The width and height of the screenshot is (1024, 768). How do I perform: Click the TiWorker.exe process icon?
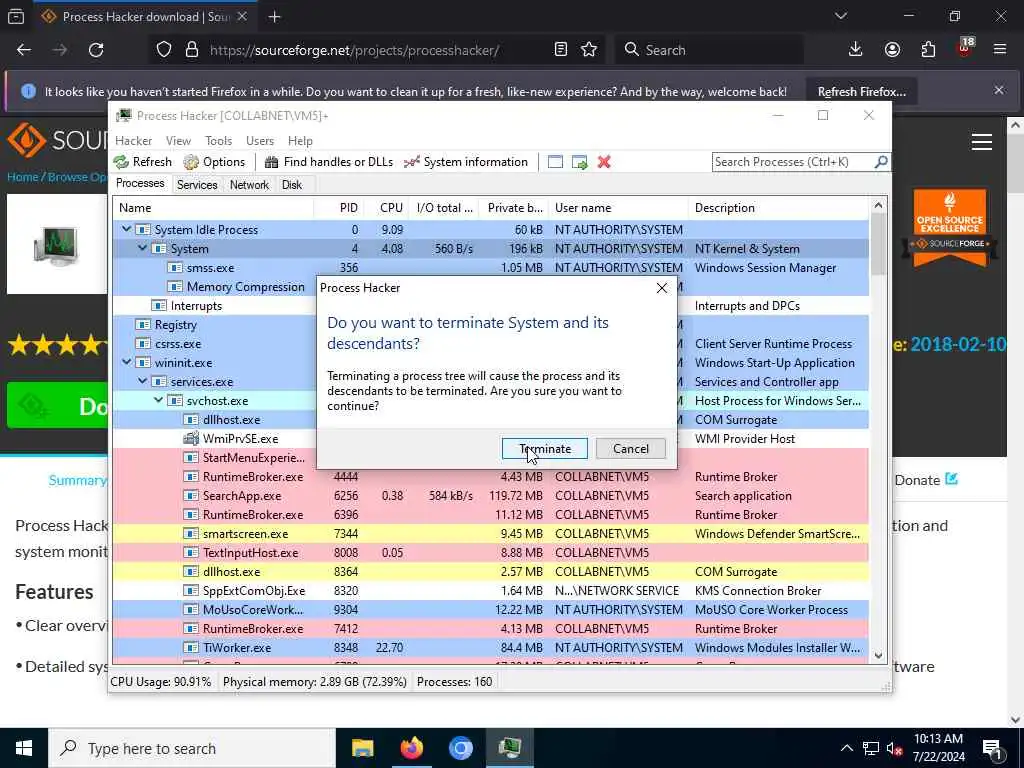[191, 648]
